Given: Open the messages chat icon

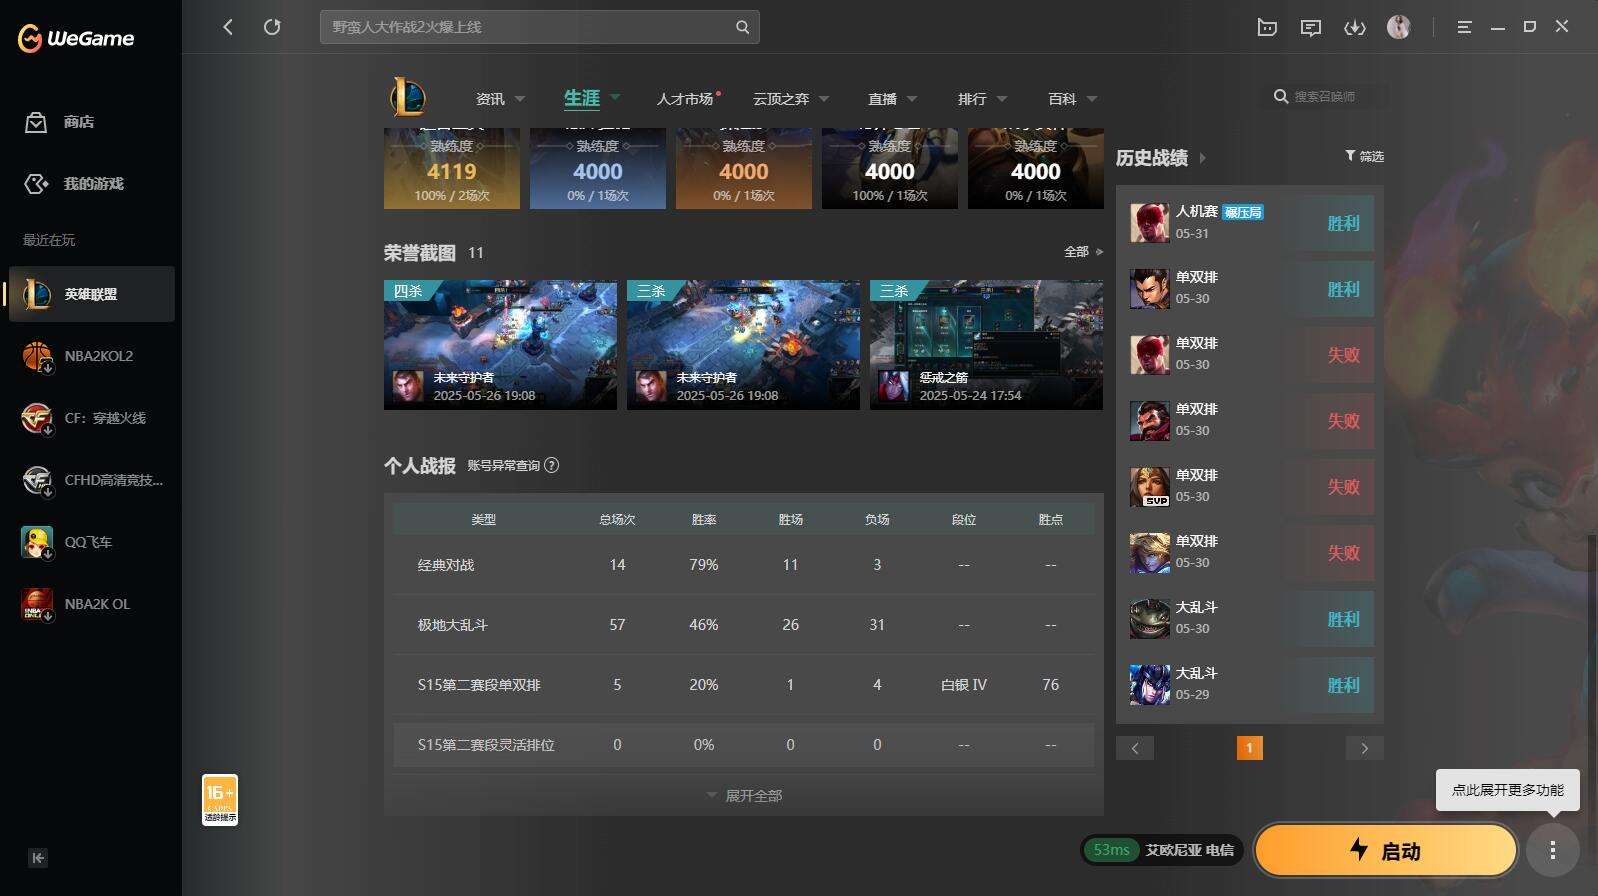Looking at the screenshot, I should pos(1311,27).
